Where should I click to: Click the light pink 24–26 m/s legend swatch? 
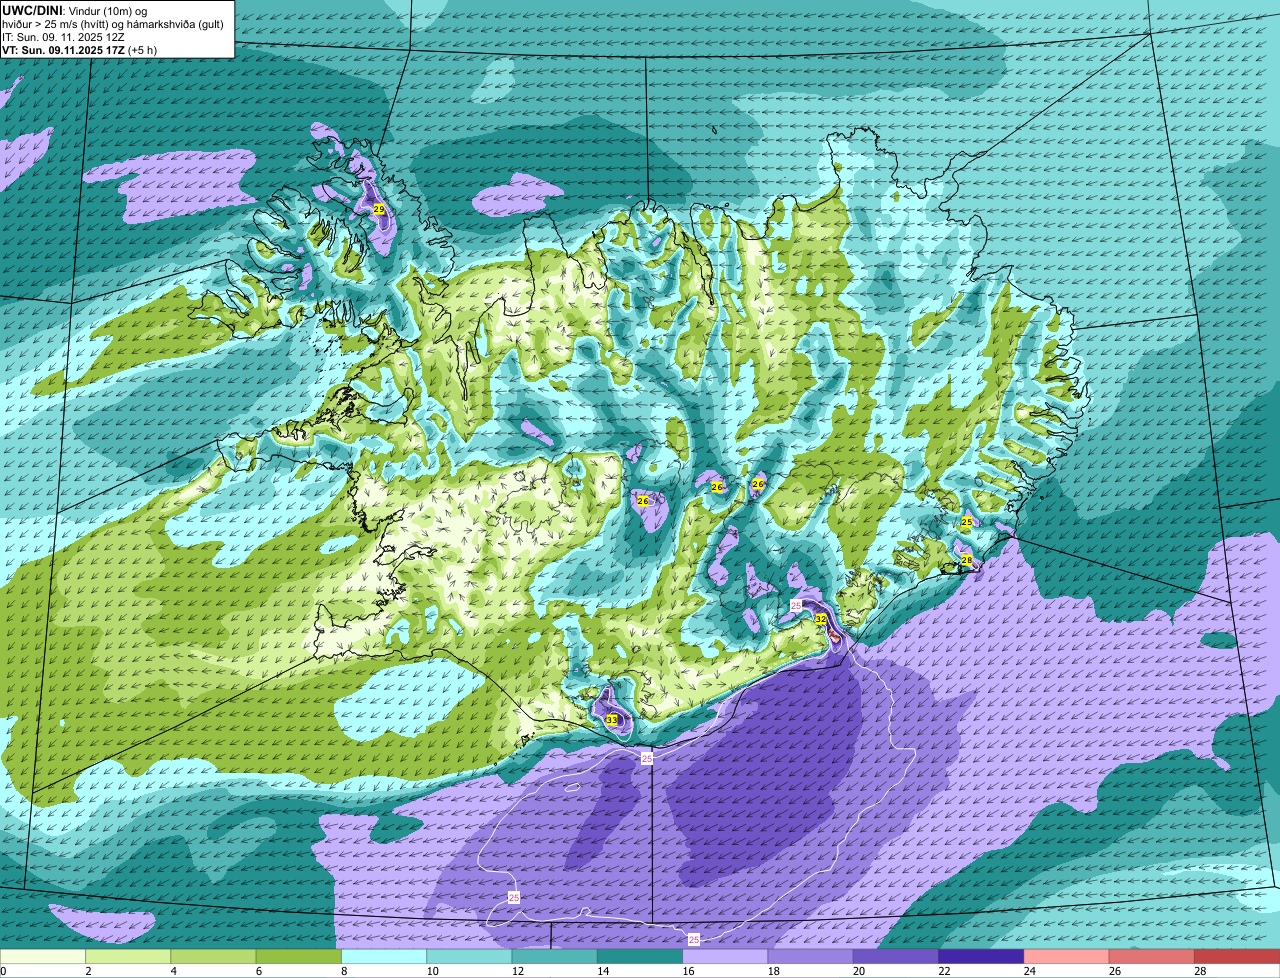1067,957
